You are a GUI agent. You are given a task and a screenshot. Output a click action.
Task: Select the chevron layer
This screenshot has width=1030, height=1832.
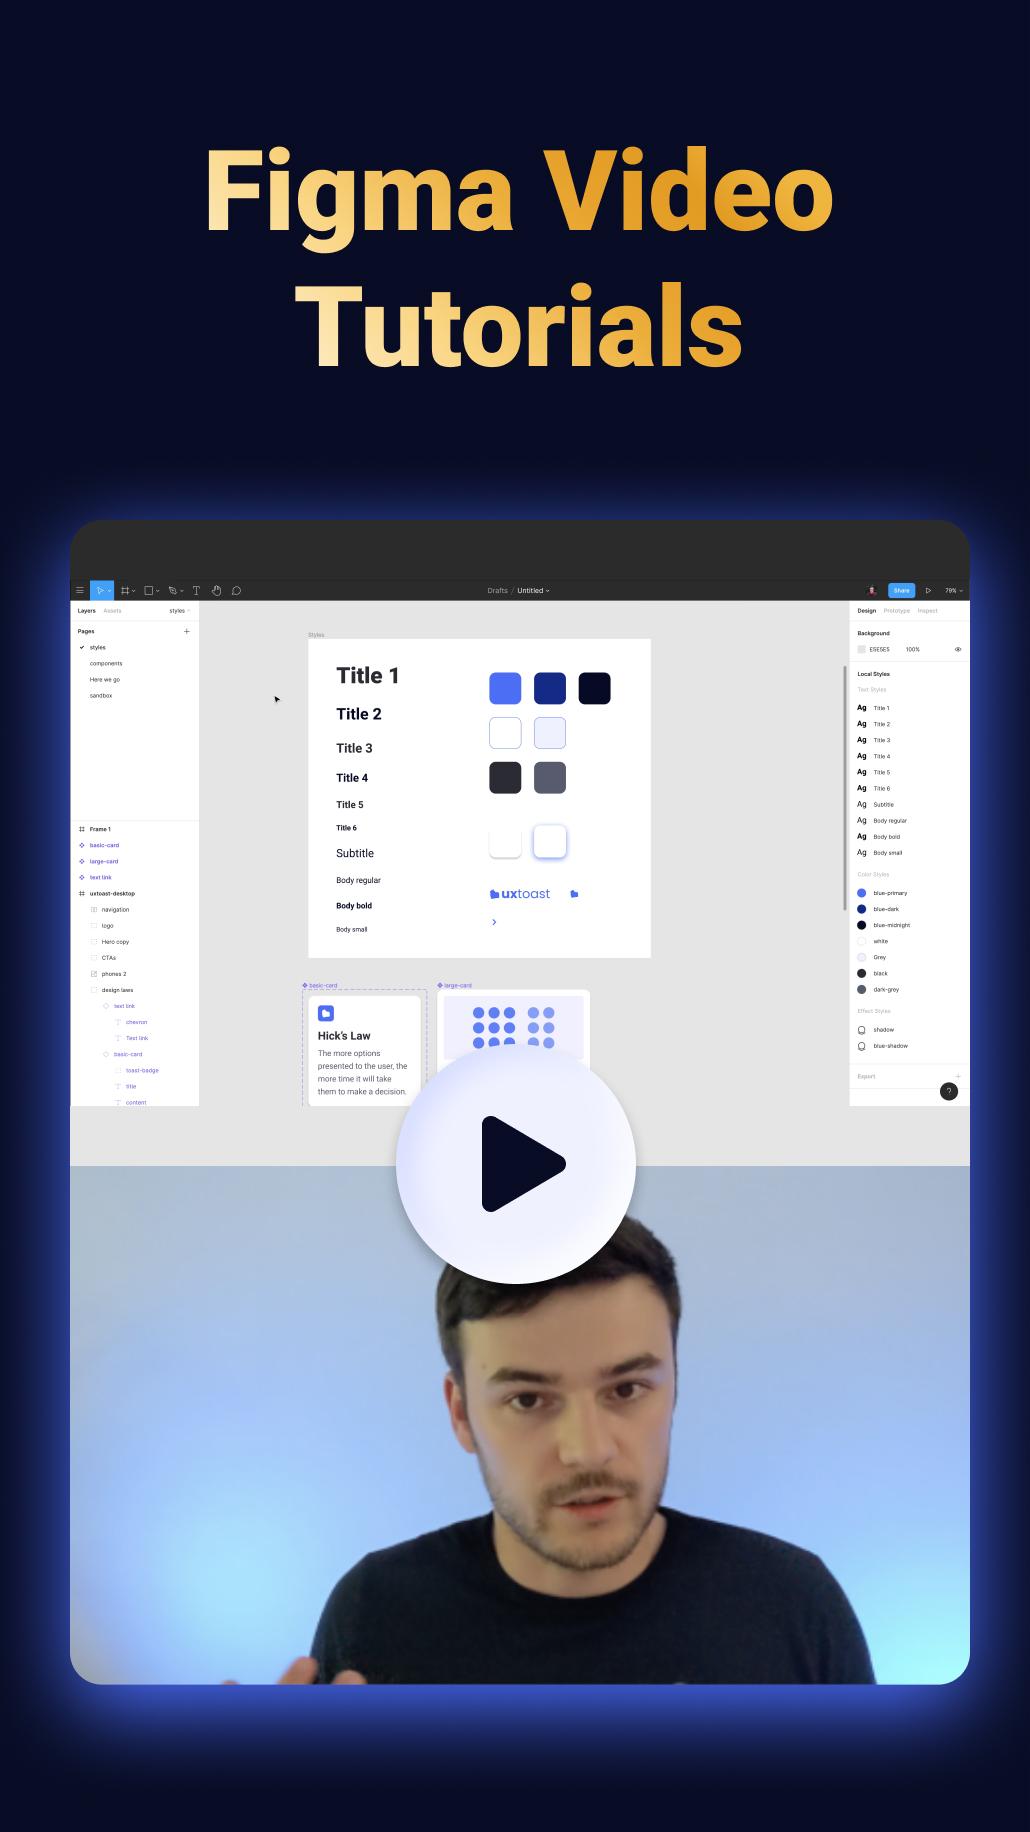135,1022
